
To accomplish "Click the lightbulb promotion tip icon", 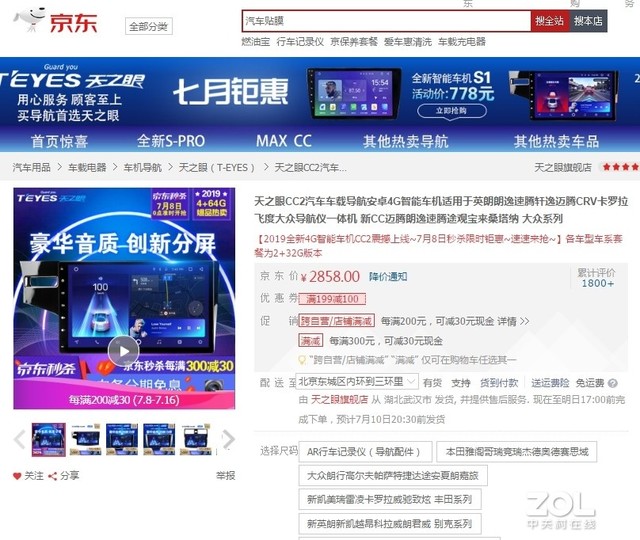I will [x=302, y=360].
